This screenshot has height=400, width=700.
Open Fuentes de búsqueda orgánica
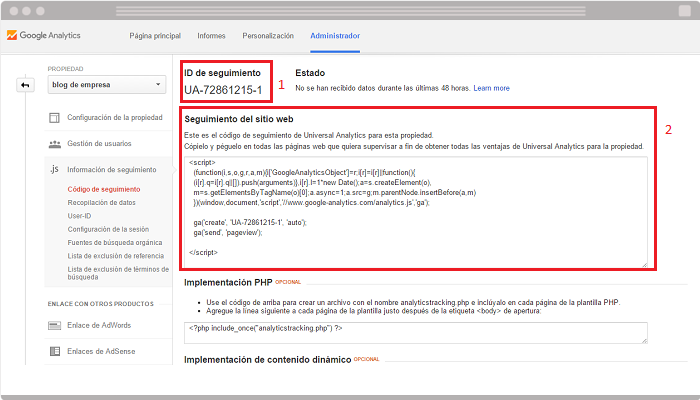coord(112,243)
